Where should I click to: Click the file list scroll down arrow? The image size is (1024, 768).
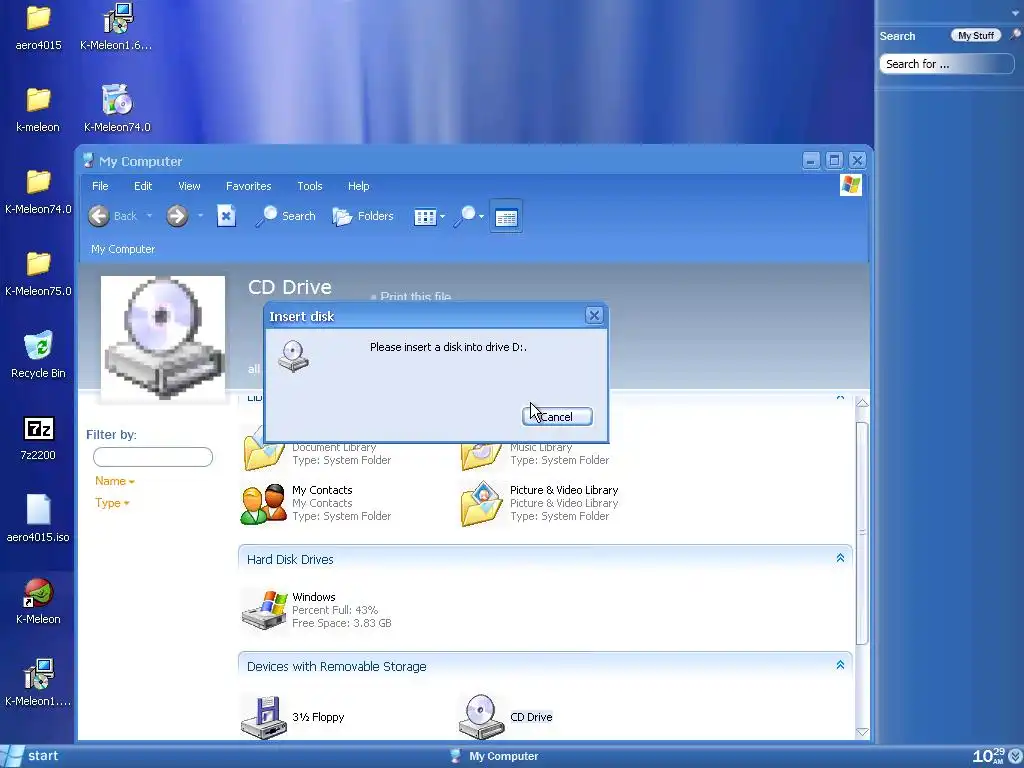[862, 732]
